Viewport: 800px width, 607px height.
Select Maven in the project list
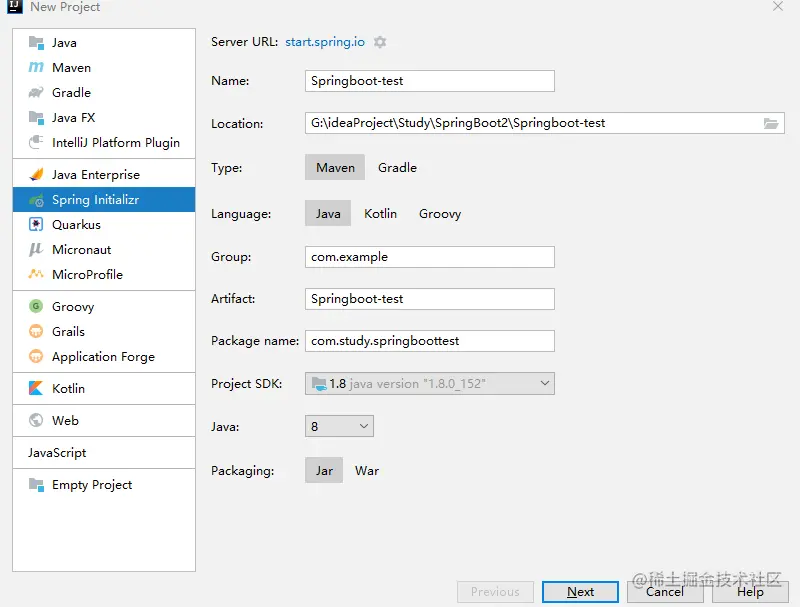(104, 67)
